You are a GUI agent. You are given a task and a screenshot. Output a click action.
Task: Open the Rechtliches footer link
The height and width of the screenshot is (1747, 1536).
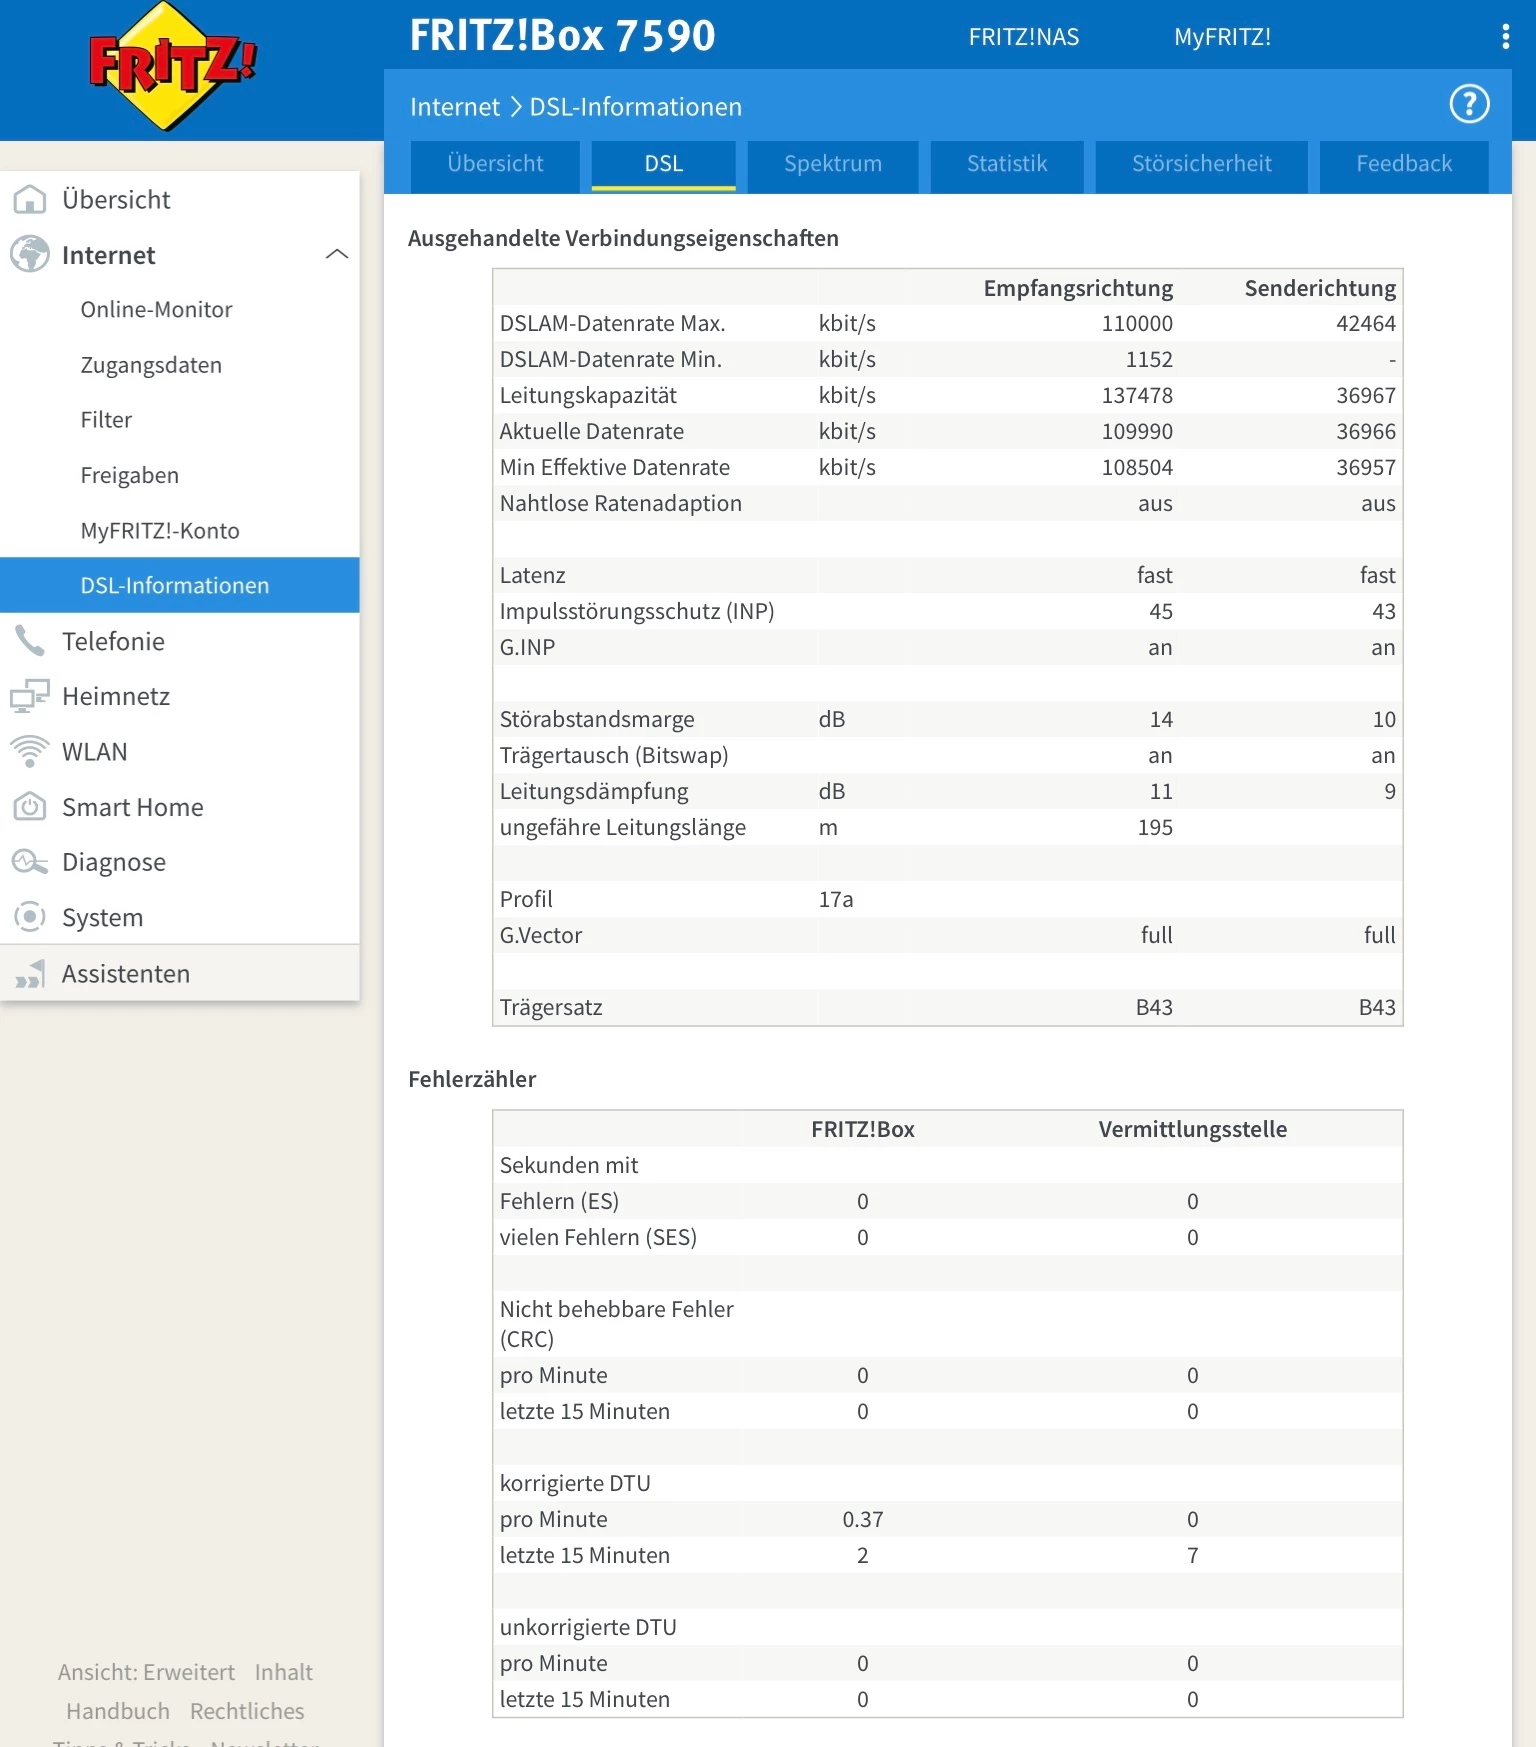point(247,1711)
